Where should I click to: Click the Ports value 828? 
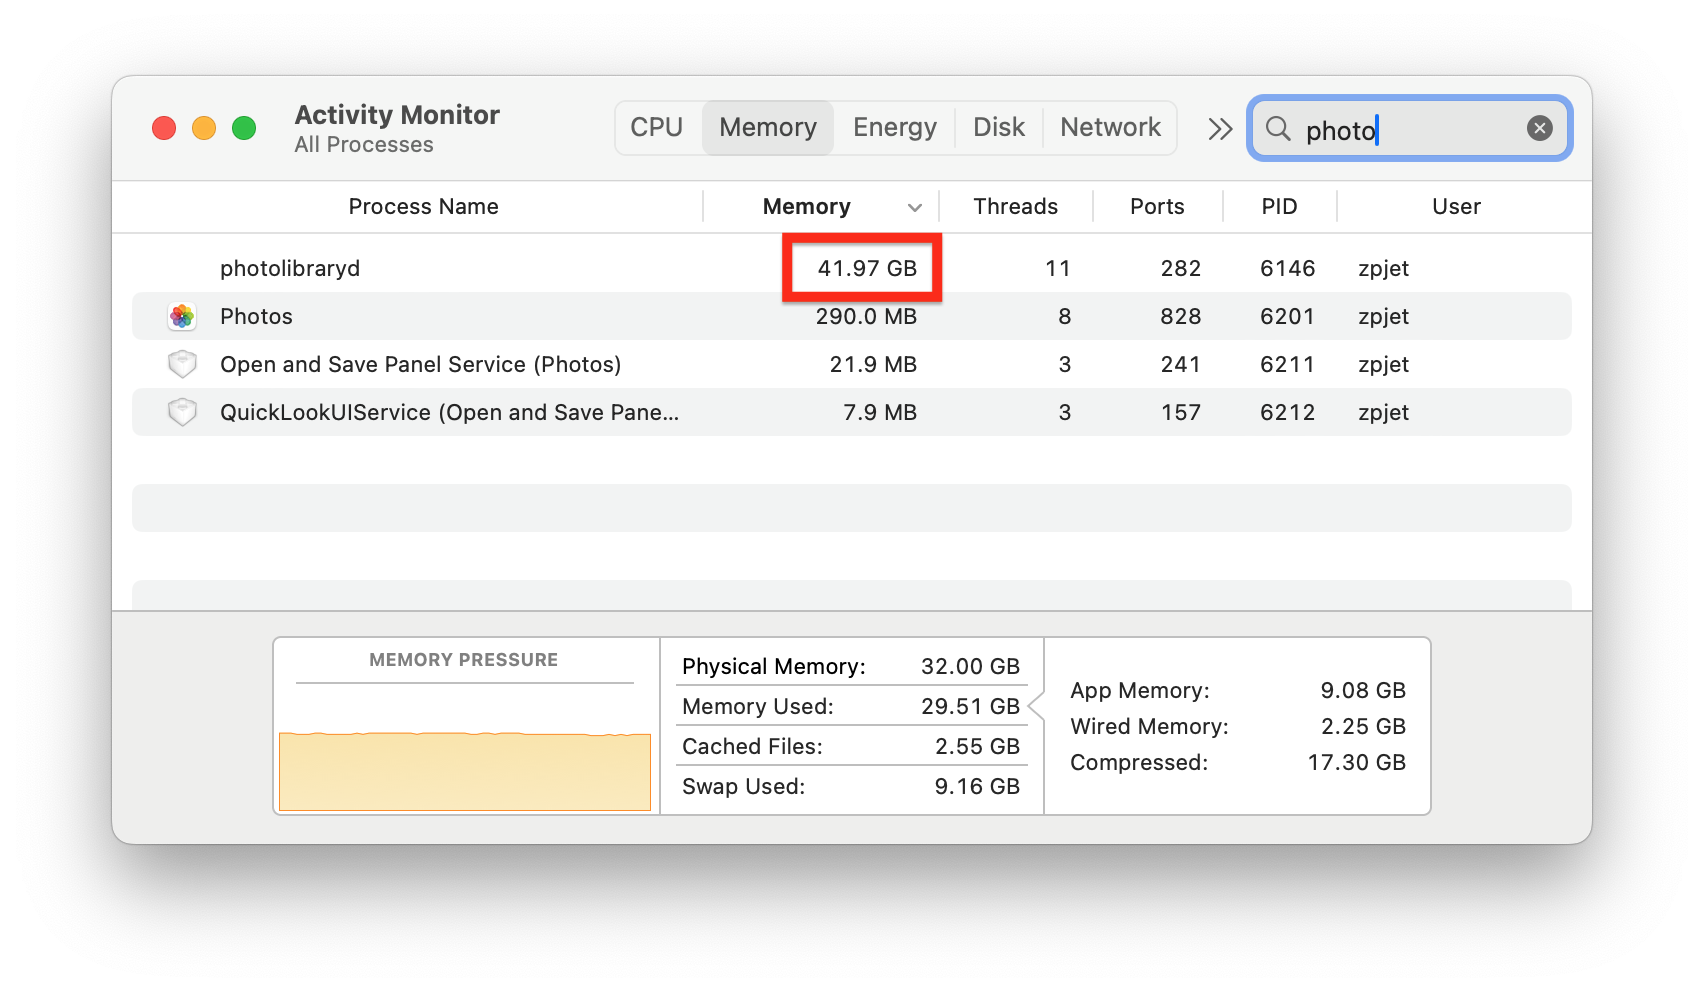1181,316
